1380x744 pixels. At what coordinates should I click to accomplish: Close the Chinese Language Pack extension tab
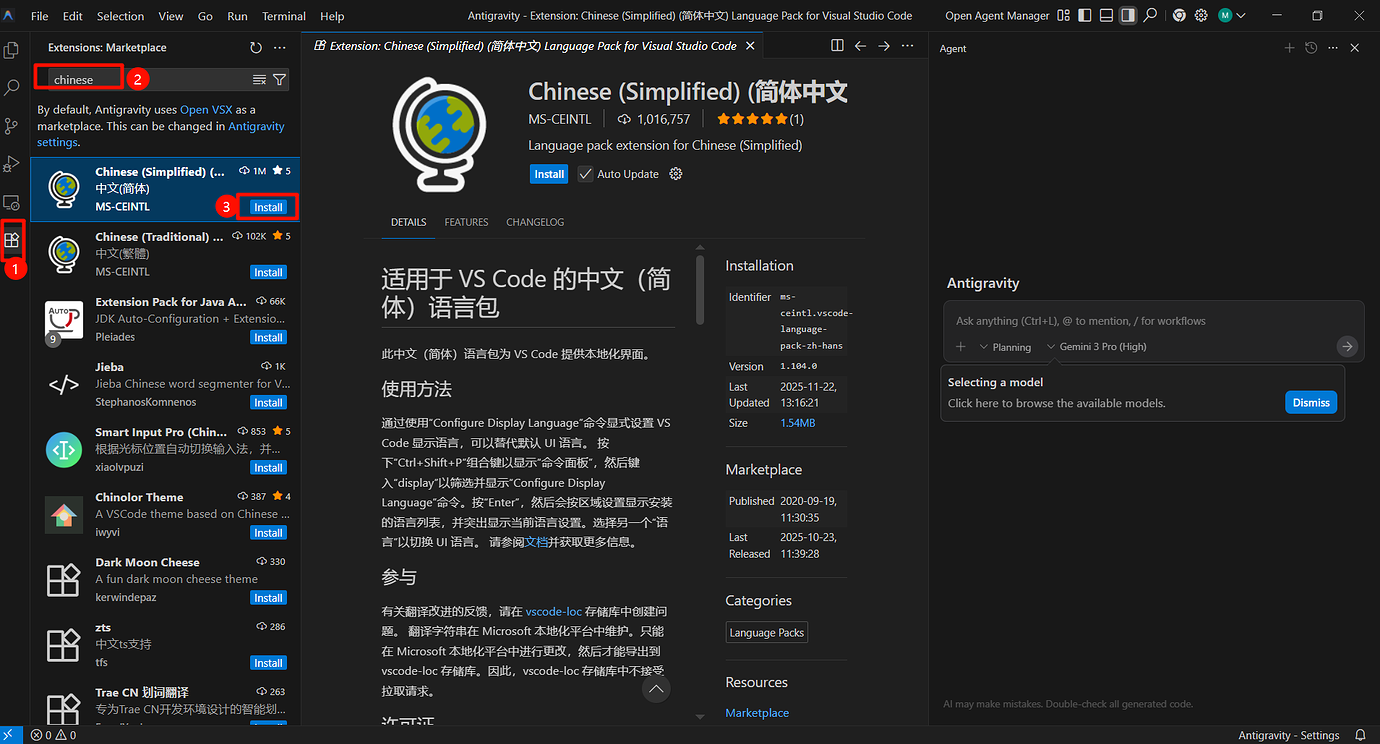point(750,46)
